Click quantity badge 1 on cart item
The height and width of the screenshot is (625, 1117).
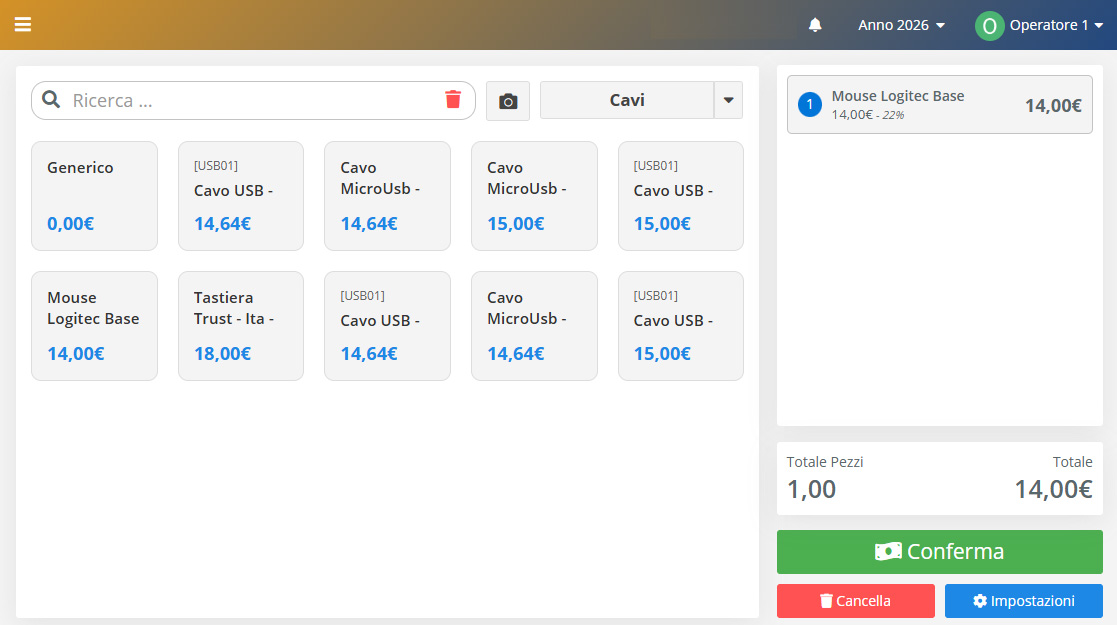click(809, 105)
